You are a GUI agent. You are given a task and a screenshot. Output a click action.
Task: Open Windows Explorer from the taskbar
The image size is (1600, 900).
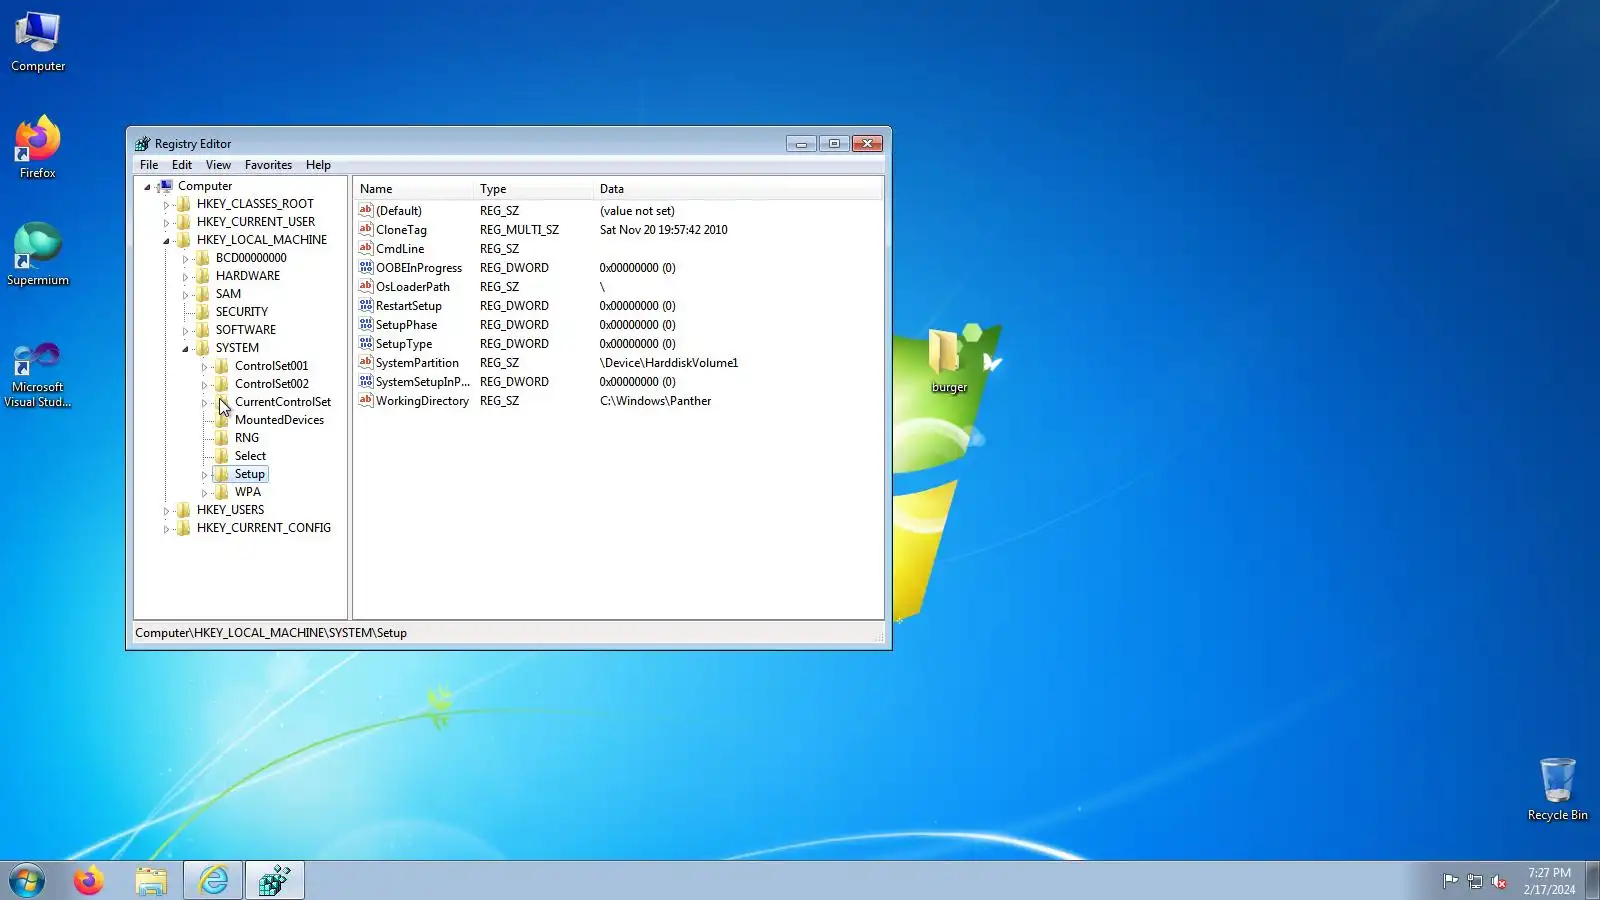151,881
